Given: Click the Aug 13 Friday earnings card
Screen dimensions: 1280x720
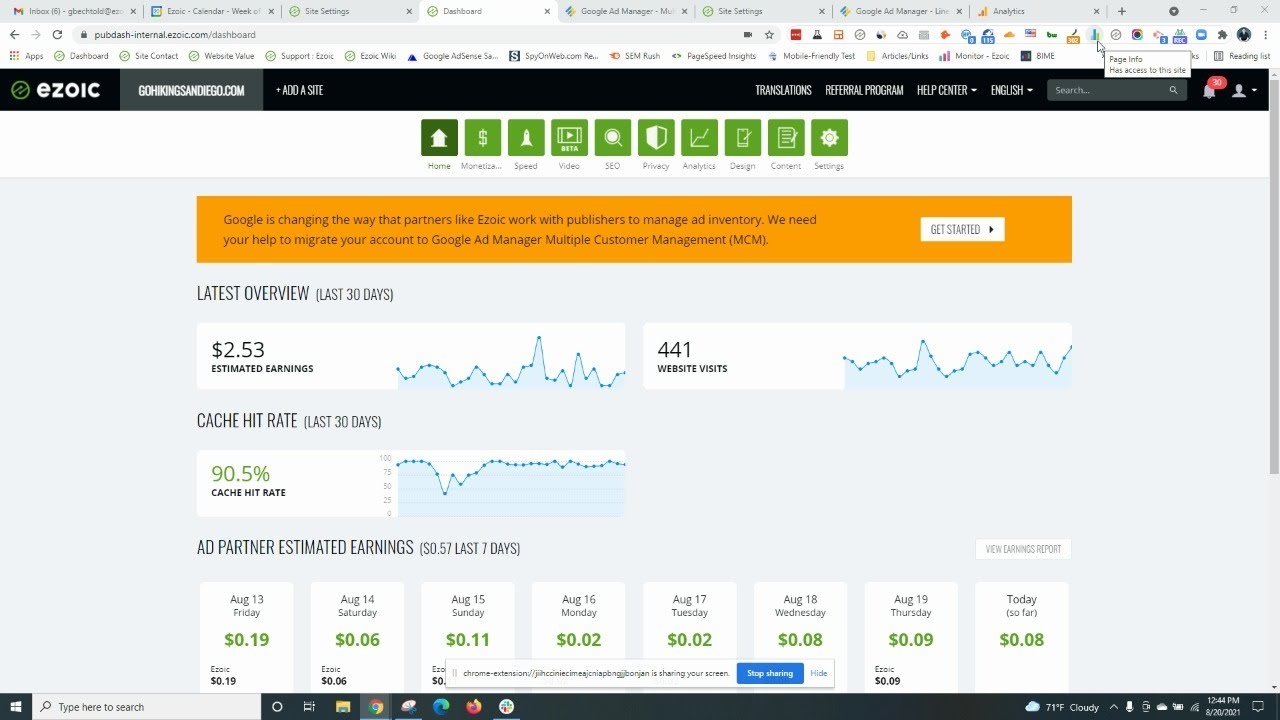Looking at the screenshot, I should pos(246,637).
